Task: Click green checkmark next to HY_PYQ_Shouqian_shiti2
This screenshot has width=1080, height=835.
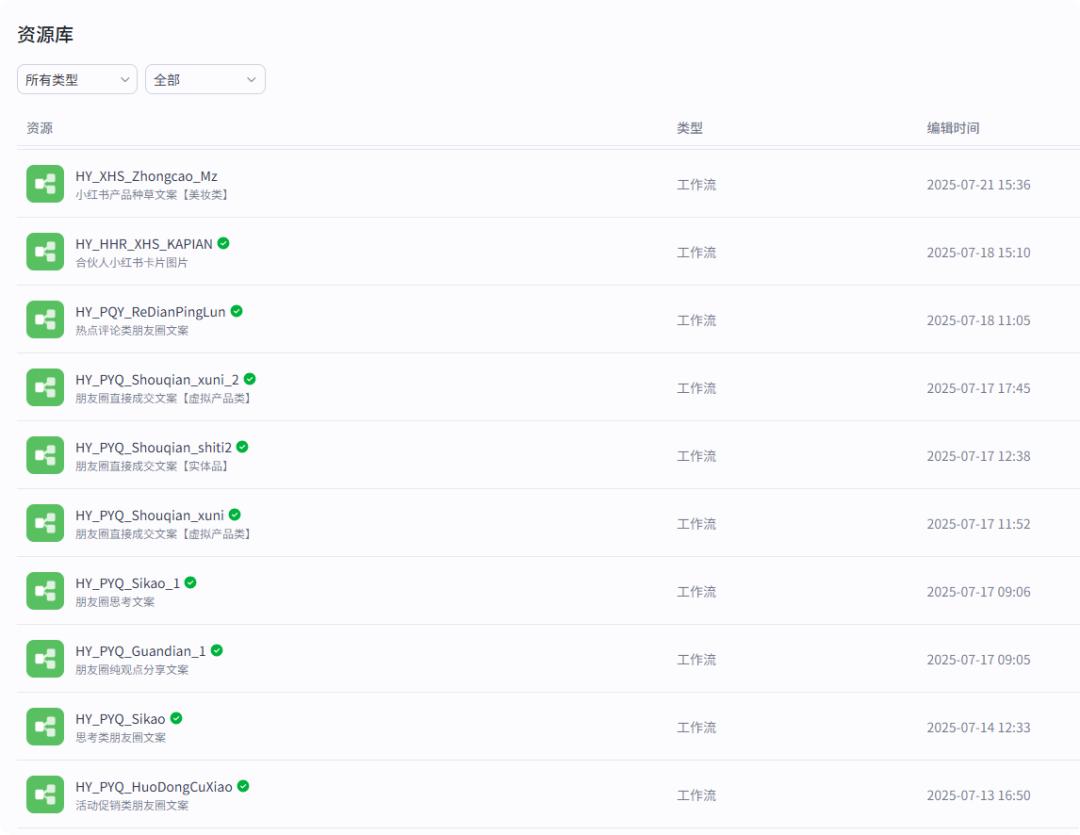Action: click(242, 446)
